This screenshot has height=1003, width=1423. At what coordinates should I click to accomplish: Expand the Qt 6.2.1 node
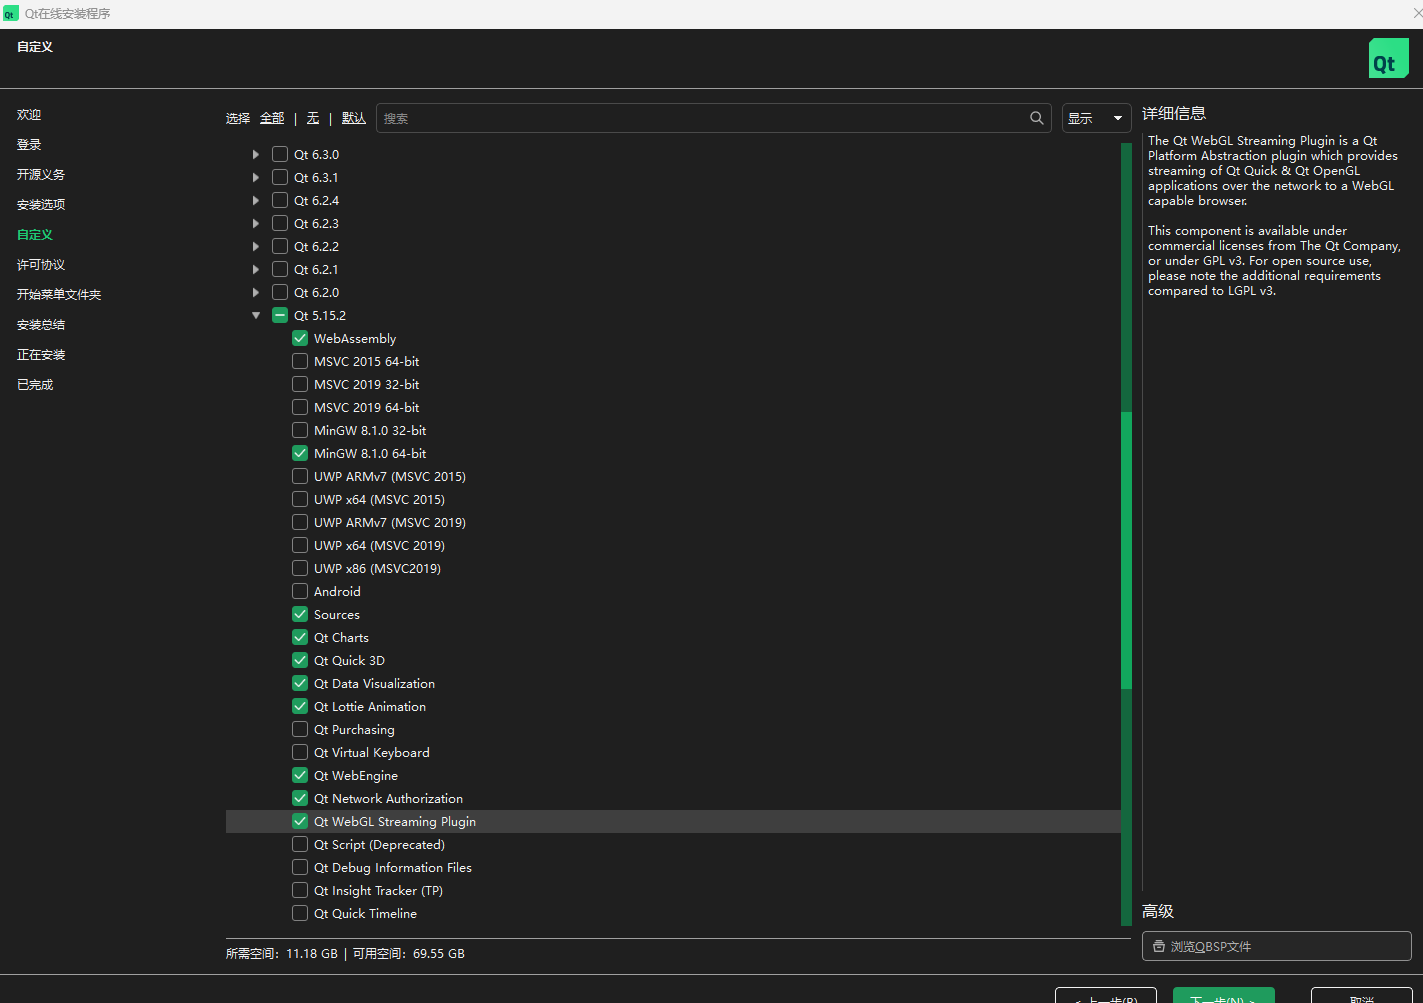(256, 269)
